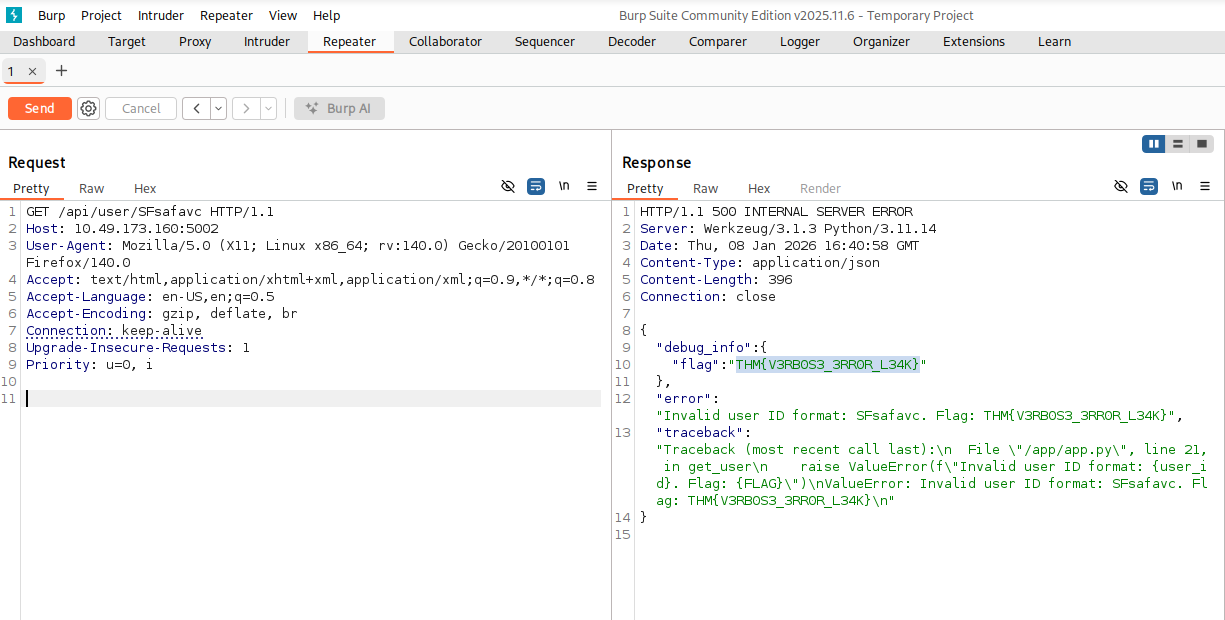The height and width of the screenshot is (620, 1225).
Task: Open Request panel hamburger options menu
Action: pos(592,187)
